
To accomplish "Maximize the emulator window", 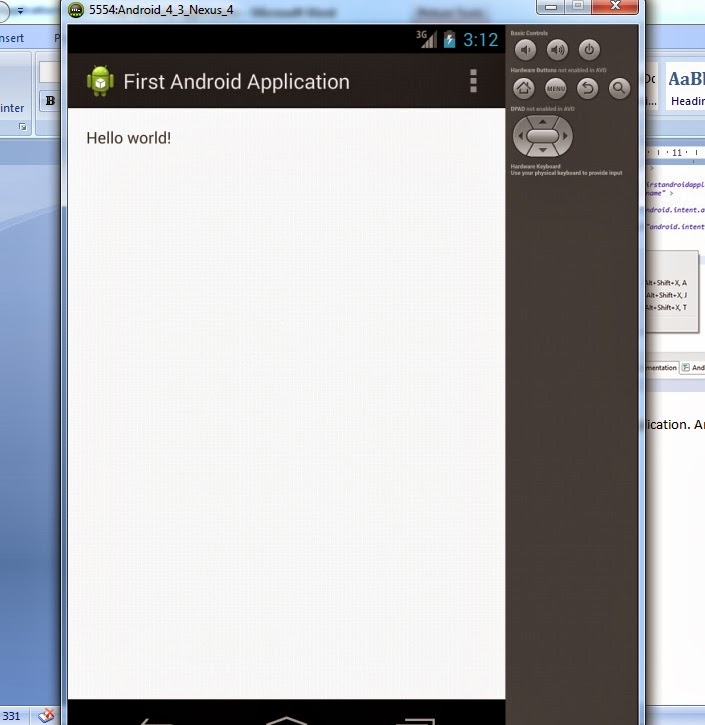I will point(577,6).
